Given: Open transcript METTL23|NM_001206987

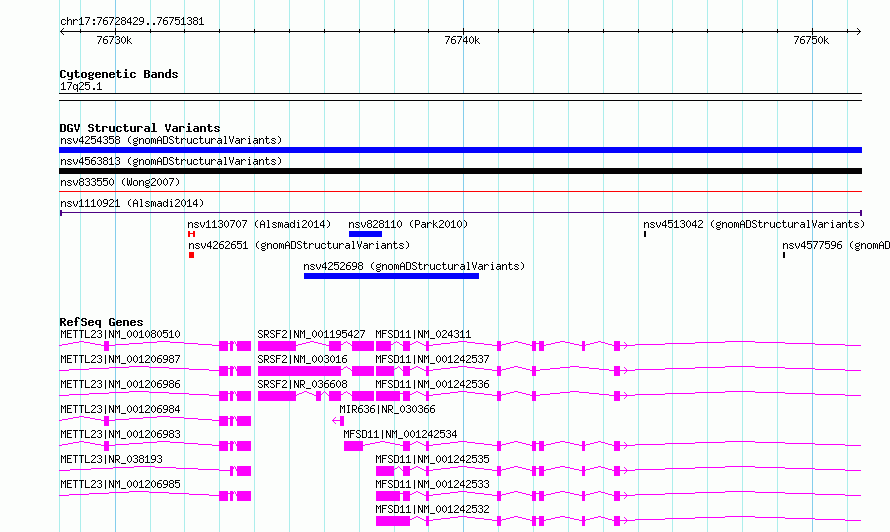Looking at the screenshot, I should [120, 359].
